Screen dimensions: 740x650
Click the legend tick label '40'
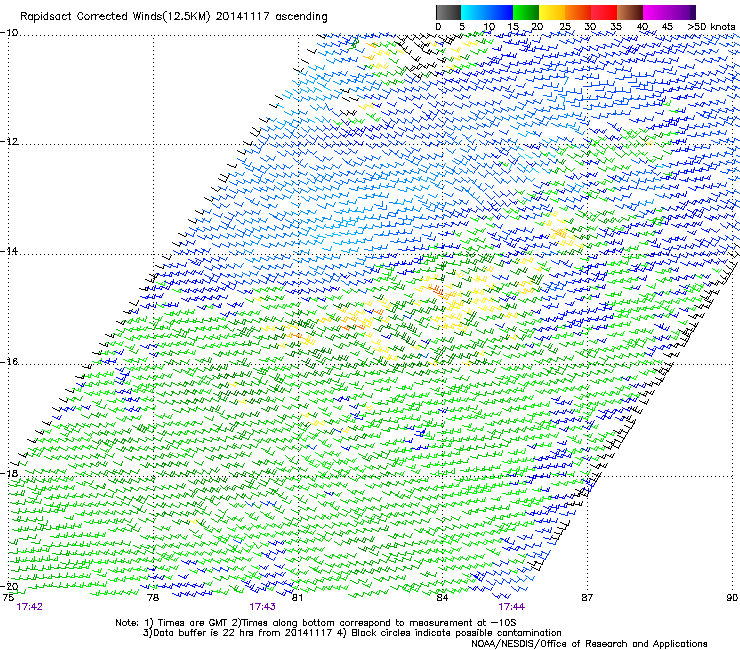click(642, 27)
